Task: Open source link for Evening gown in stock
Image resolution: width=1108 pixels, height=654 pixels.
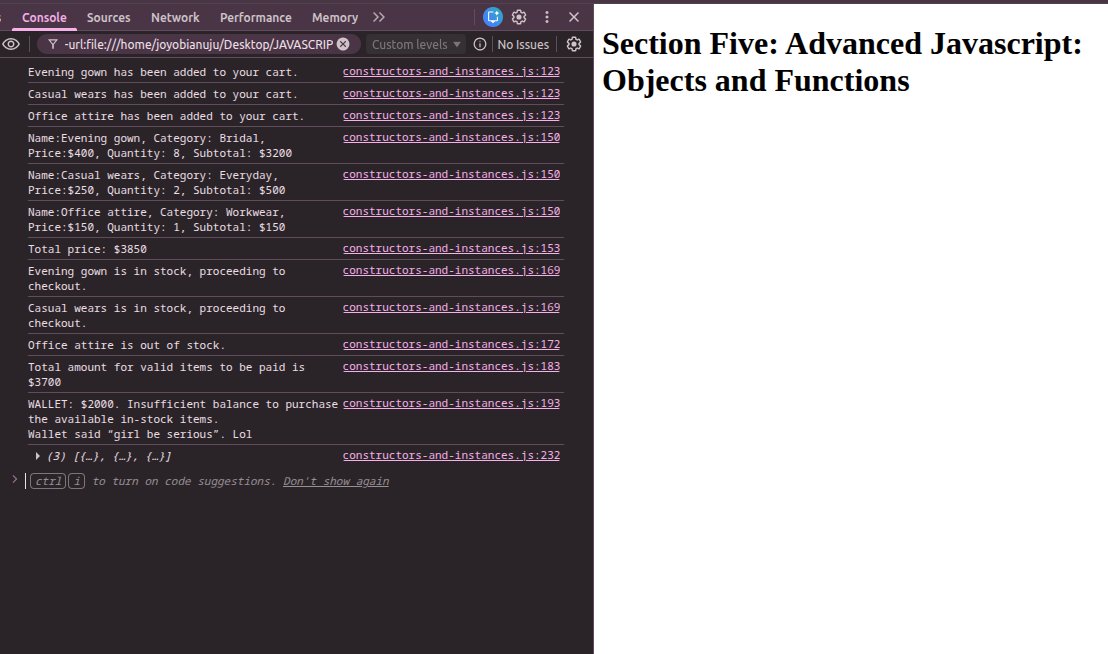Action: point(451,270)
